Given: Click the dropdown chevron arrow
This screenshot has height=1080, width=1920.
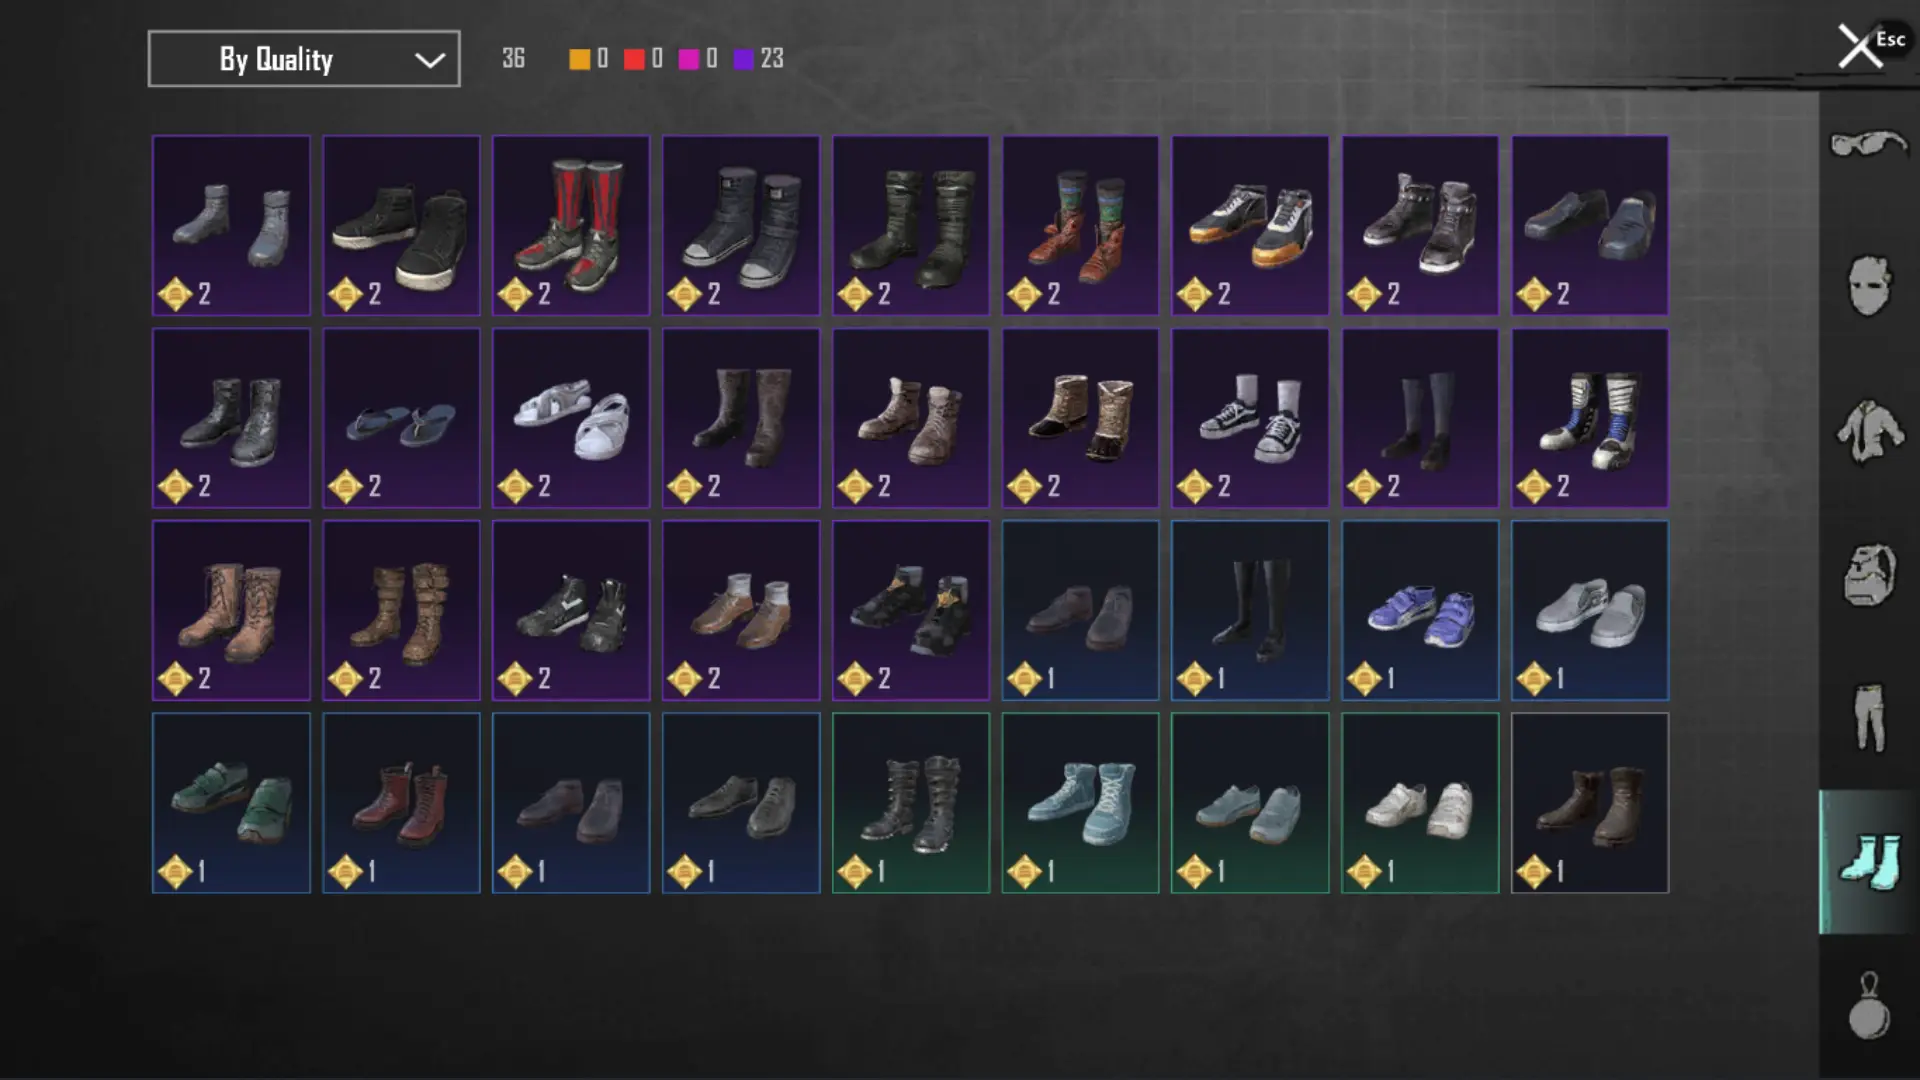Looking at the screenshot, I should click(x=430, y=60).
